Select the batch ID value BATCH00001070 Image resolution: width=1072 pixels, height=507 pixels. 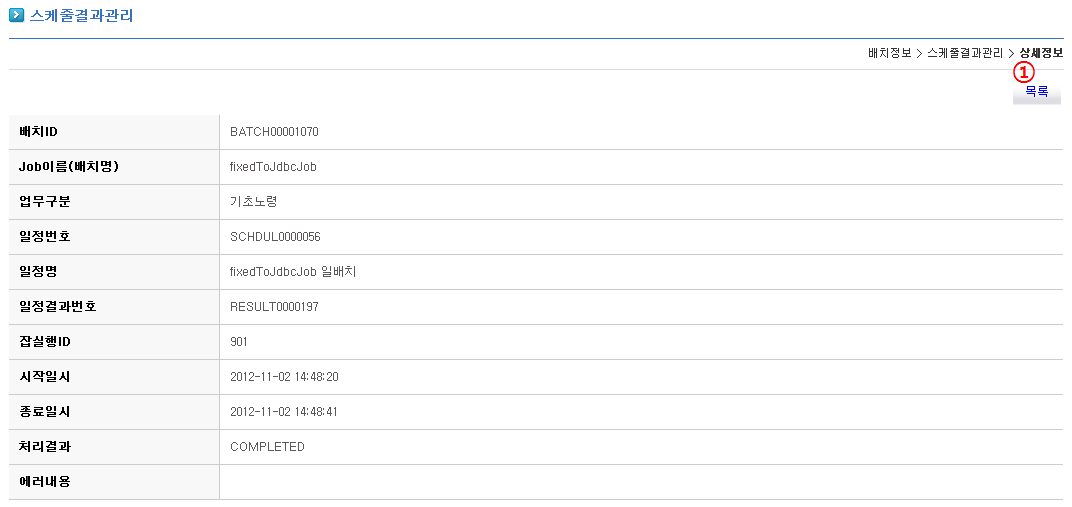(x=274, y=132)
